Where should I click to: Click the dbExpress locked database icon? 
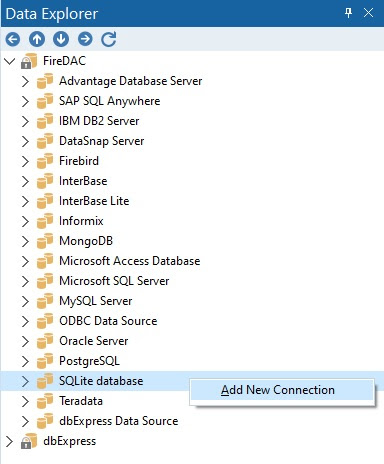pyautogui.click(x=29, y=441)
